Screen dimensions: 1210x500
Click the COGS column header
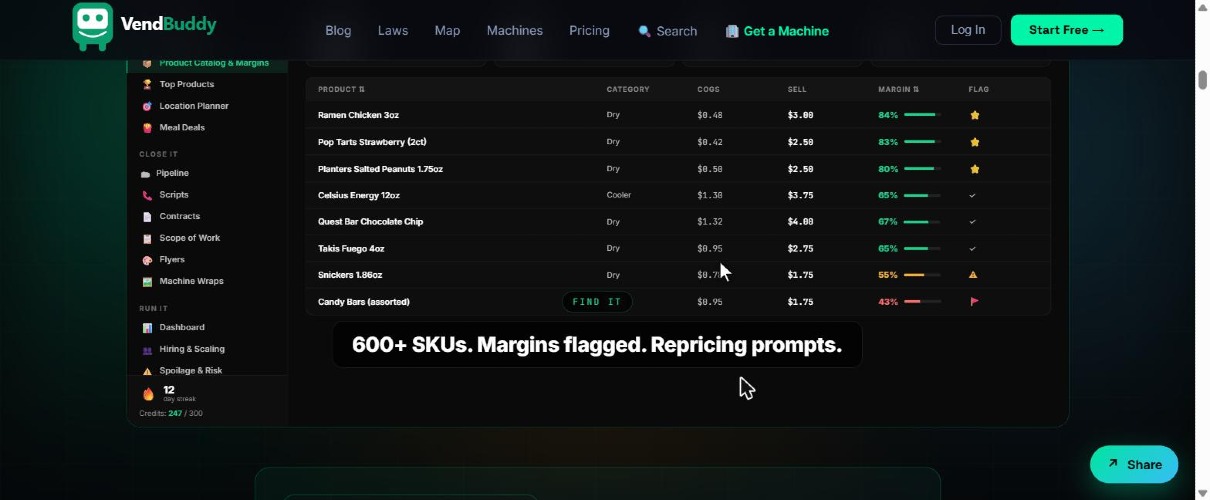tap(708, 90)
